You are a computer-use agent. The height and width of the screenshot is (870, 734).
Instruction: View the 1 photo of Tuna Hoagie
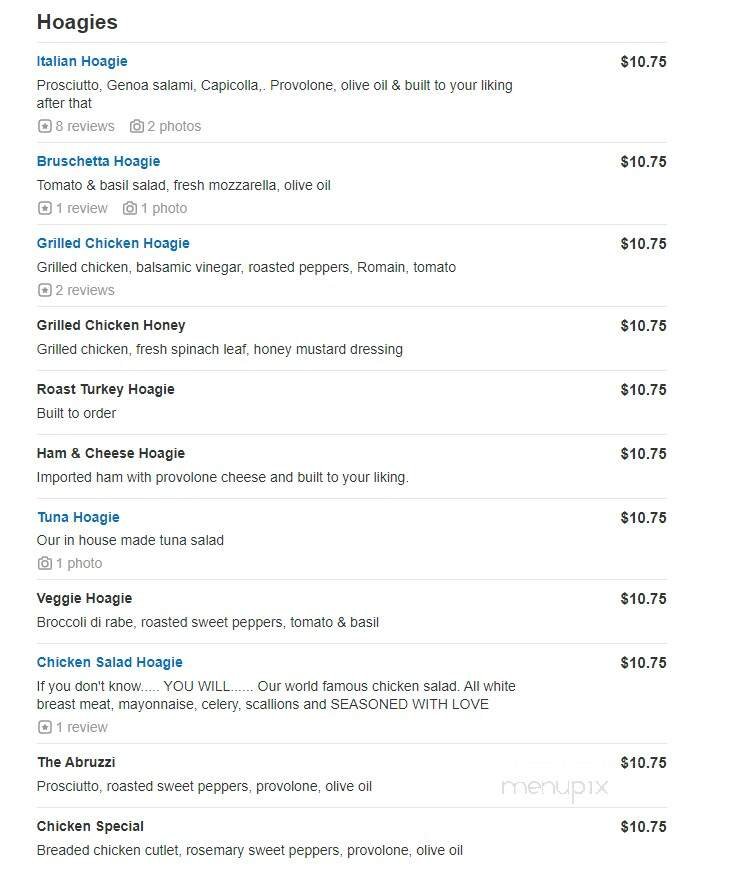point(79,563)
